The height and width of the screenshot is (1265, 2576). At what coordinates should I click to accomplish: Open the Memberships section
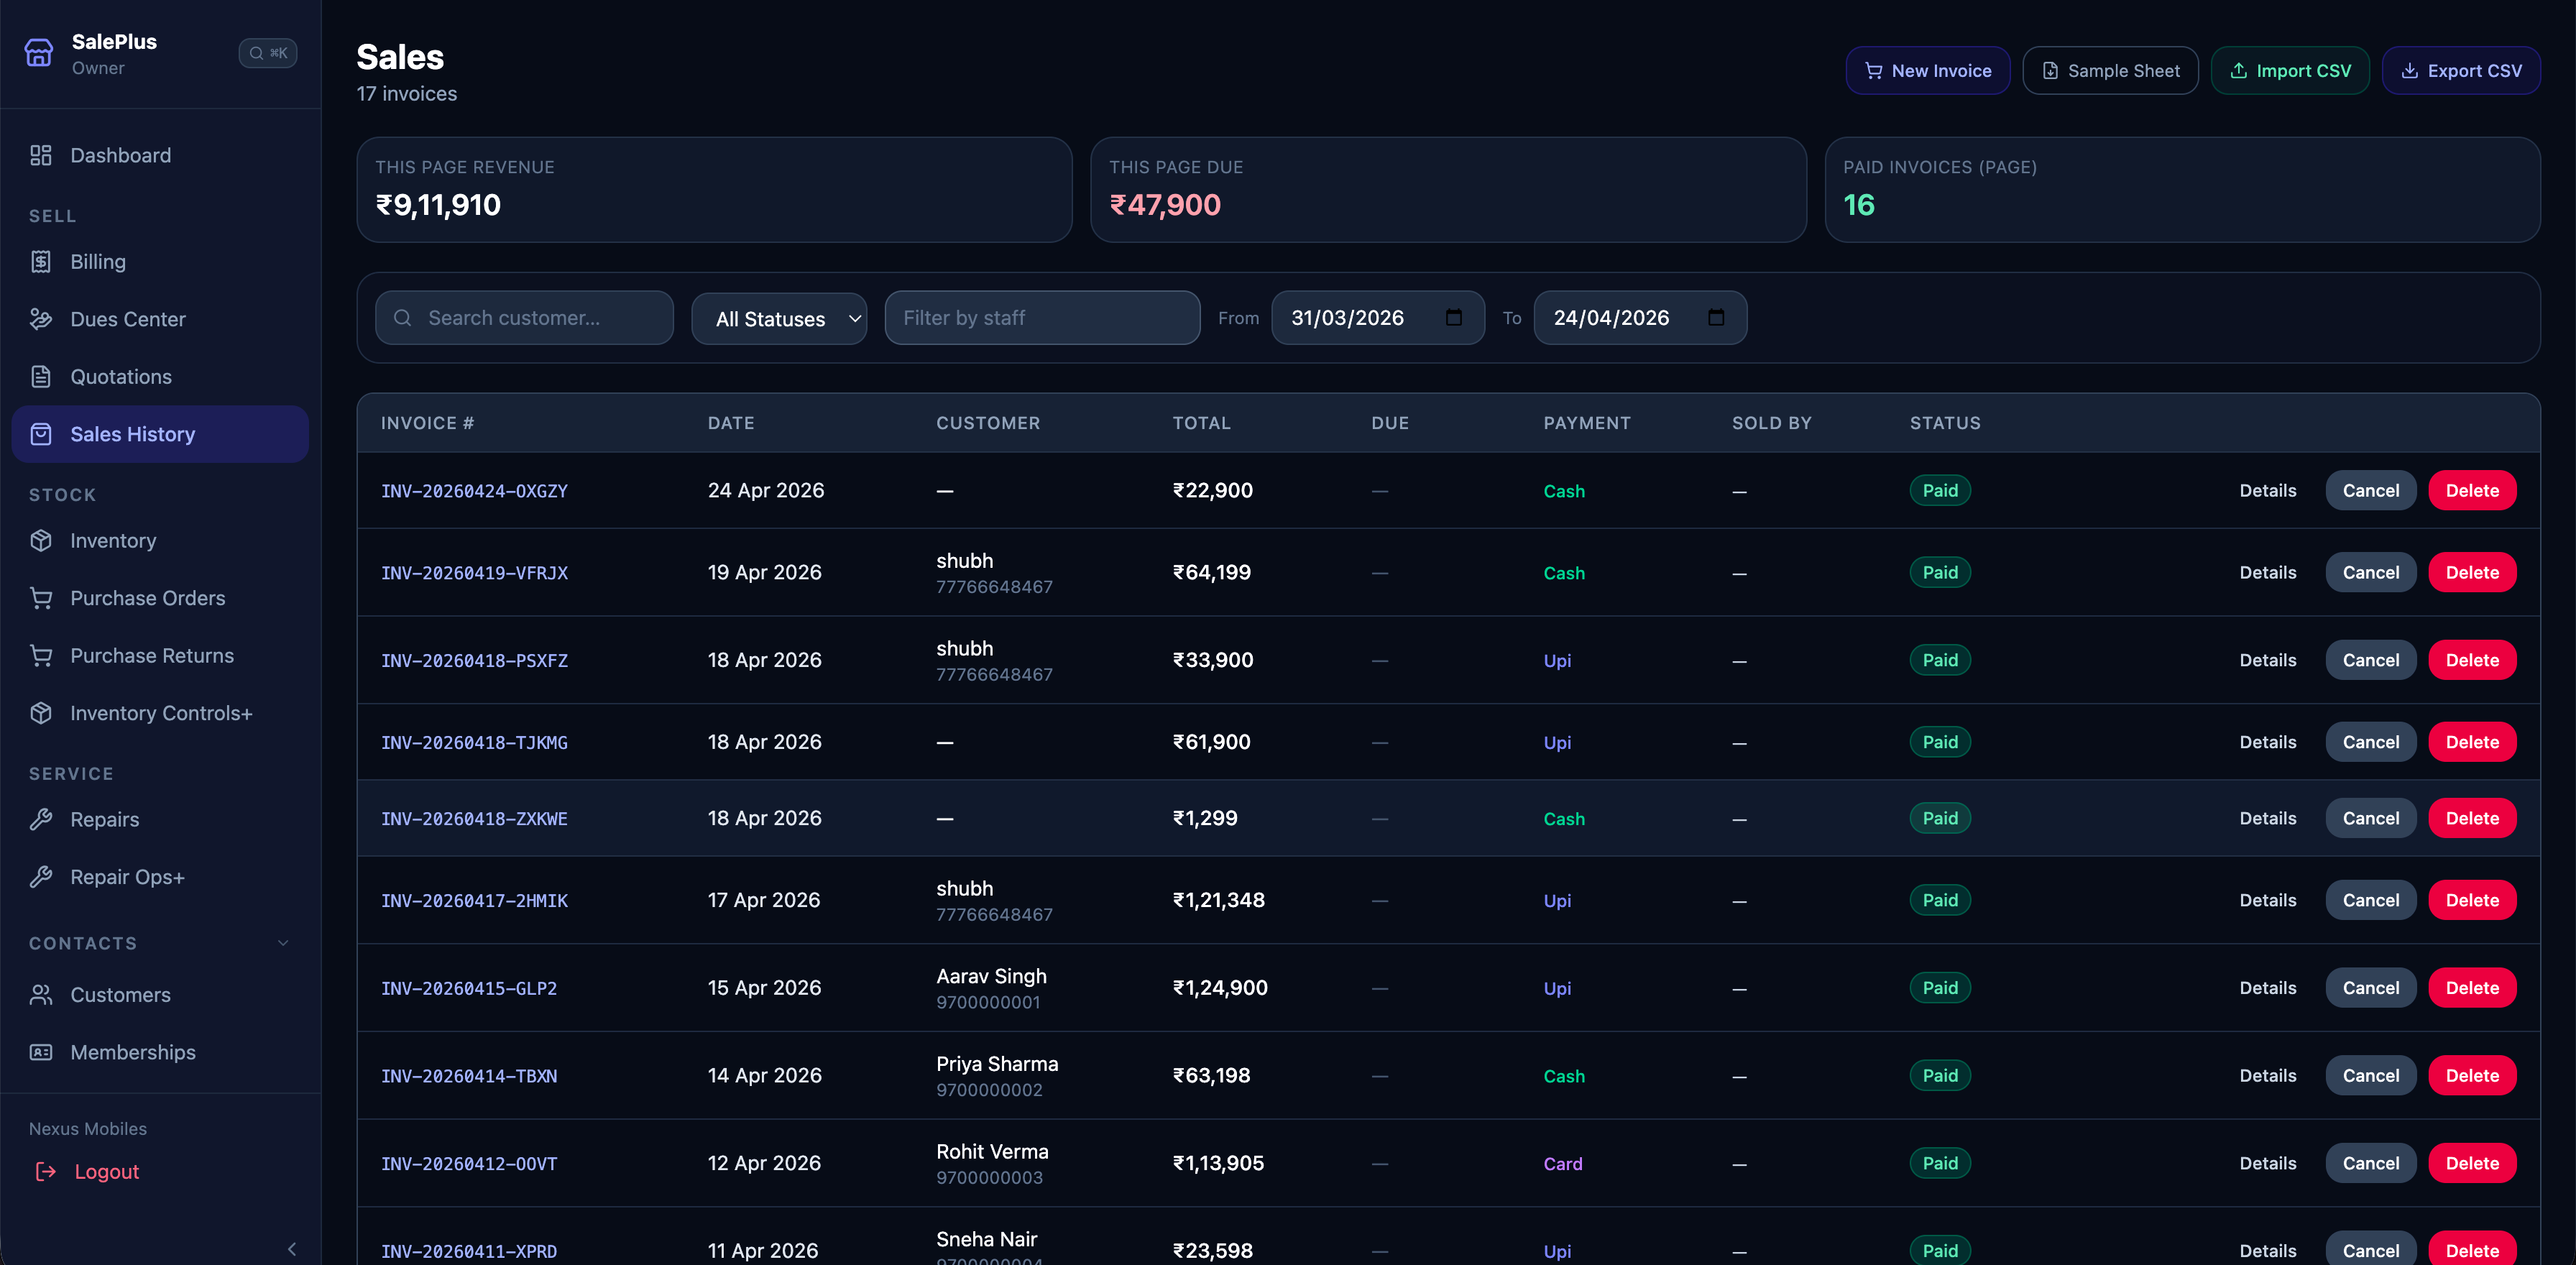132,1052
